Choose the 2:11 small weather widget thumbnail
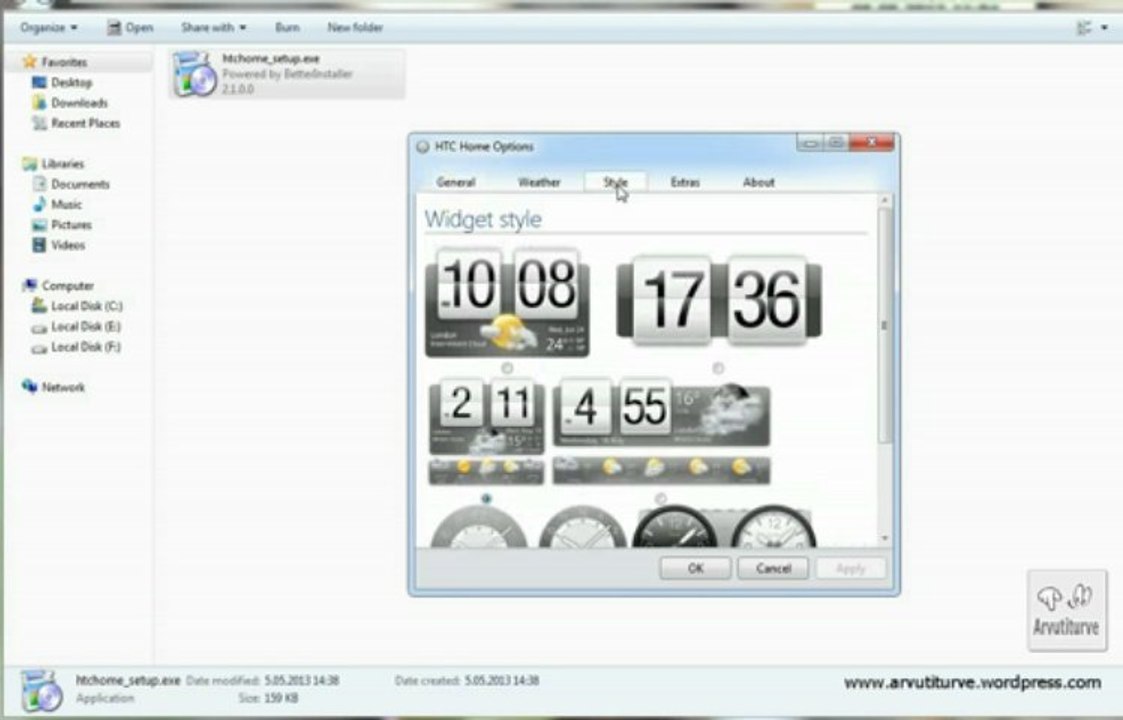The image size is (1123, 720). [x=487, y=431]
